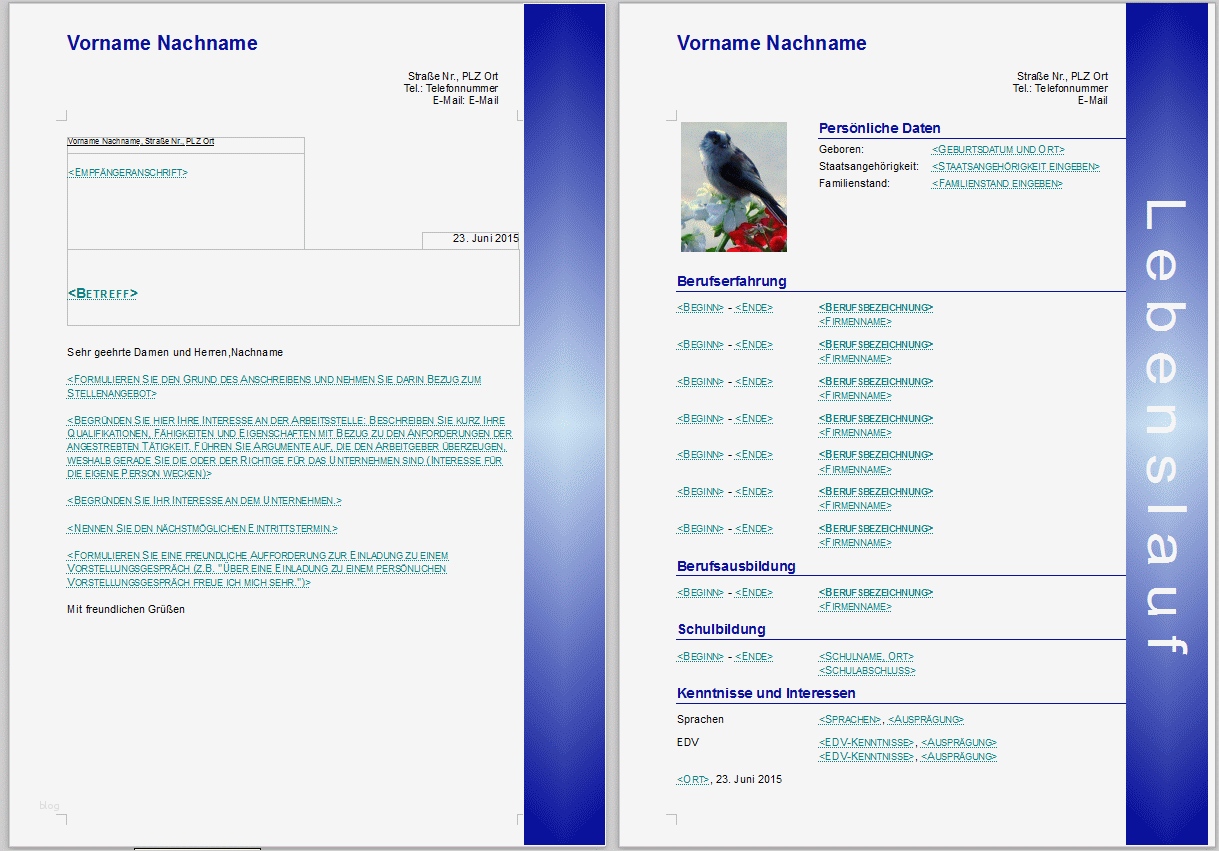Click the <Ort> placeholder before the date
Image resolution: width=1219 pixels, height=851 pixels.
click(x=693, y=779)
